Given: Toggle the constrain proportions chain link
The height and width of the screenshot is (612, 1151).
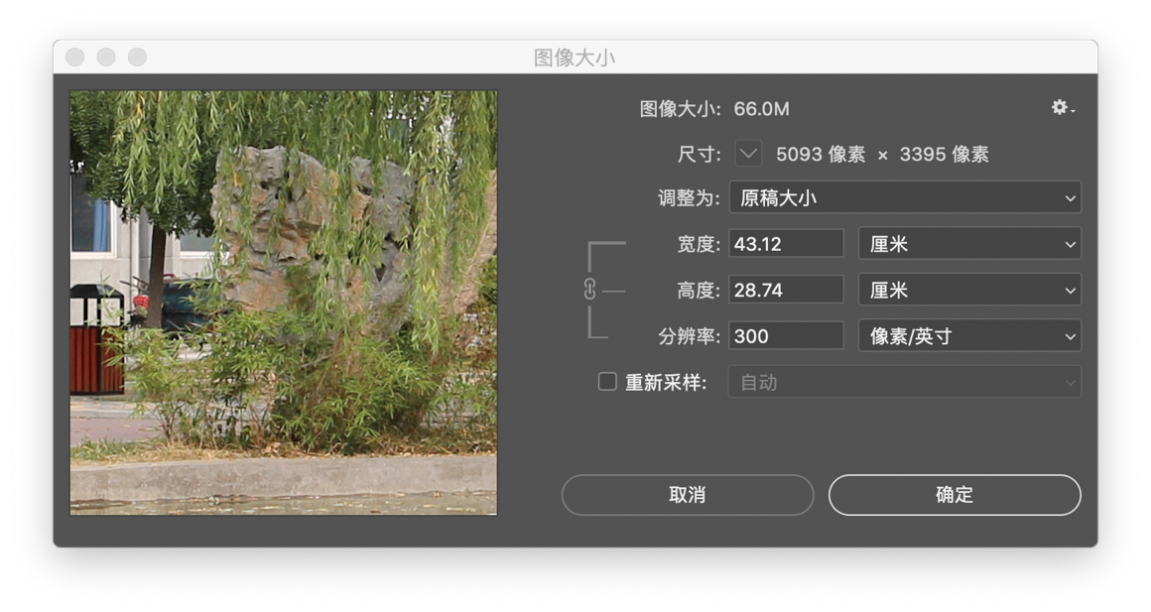Looking at the screenshot, I should pos(589,289).
